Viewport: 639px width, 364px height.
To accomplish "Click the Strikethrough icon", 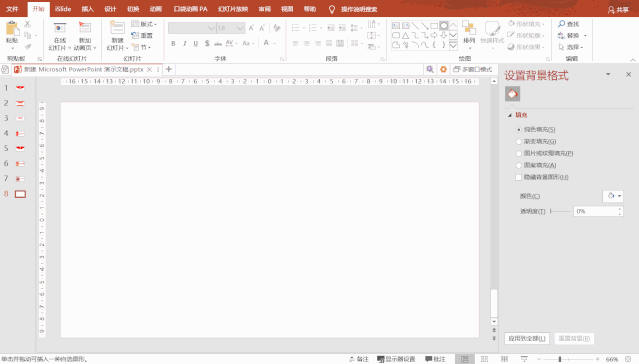I will click(x=218, y=43).
